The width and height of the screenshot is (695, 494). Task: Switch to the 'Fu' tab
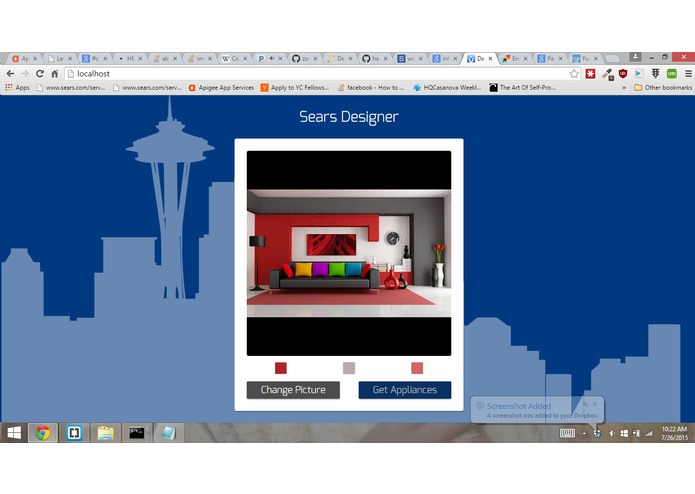point(585,58)
